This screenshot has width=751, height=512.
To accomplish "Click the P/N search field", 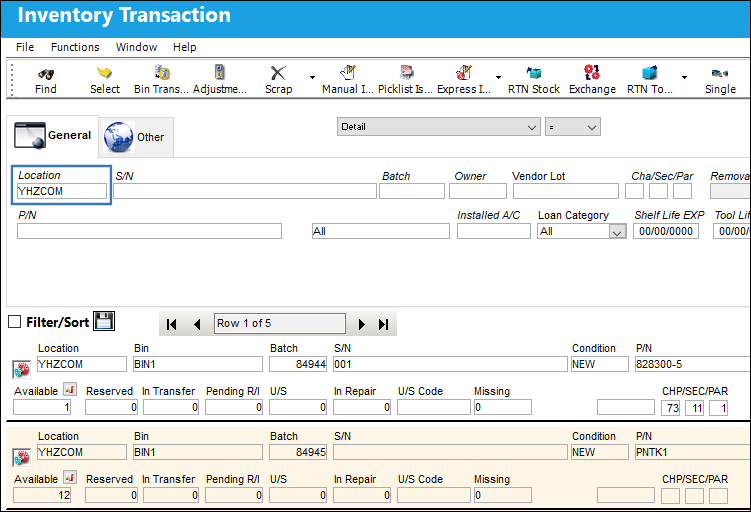I will tap(149, 231).
